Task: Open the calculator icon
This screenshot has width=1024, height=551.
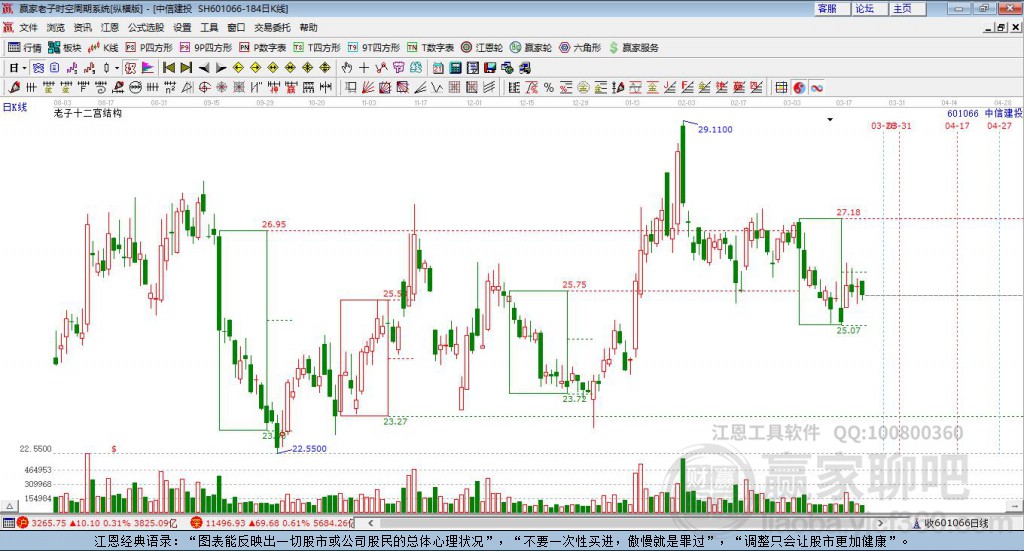Action: tap(455, 68)
